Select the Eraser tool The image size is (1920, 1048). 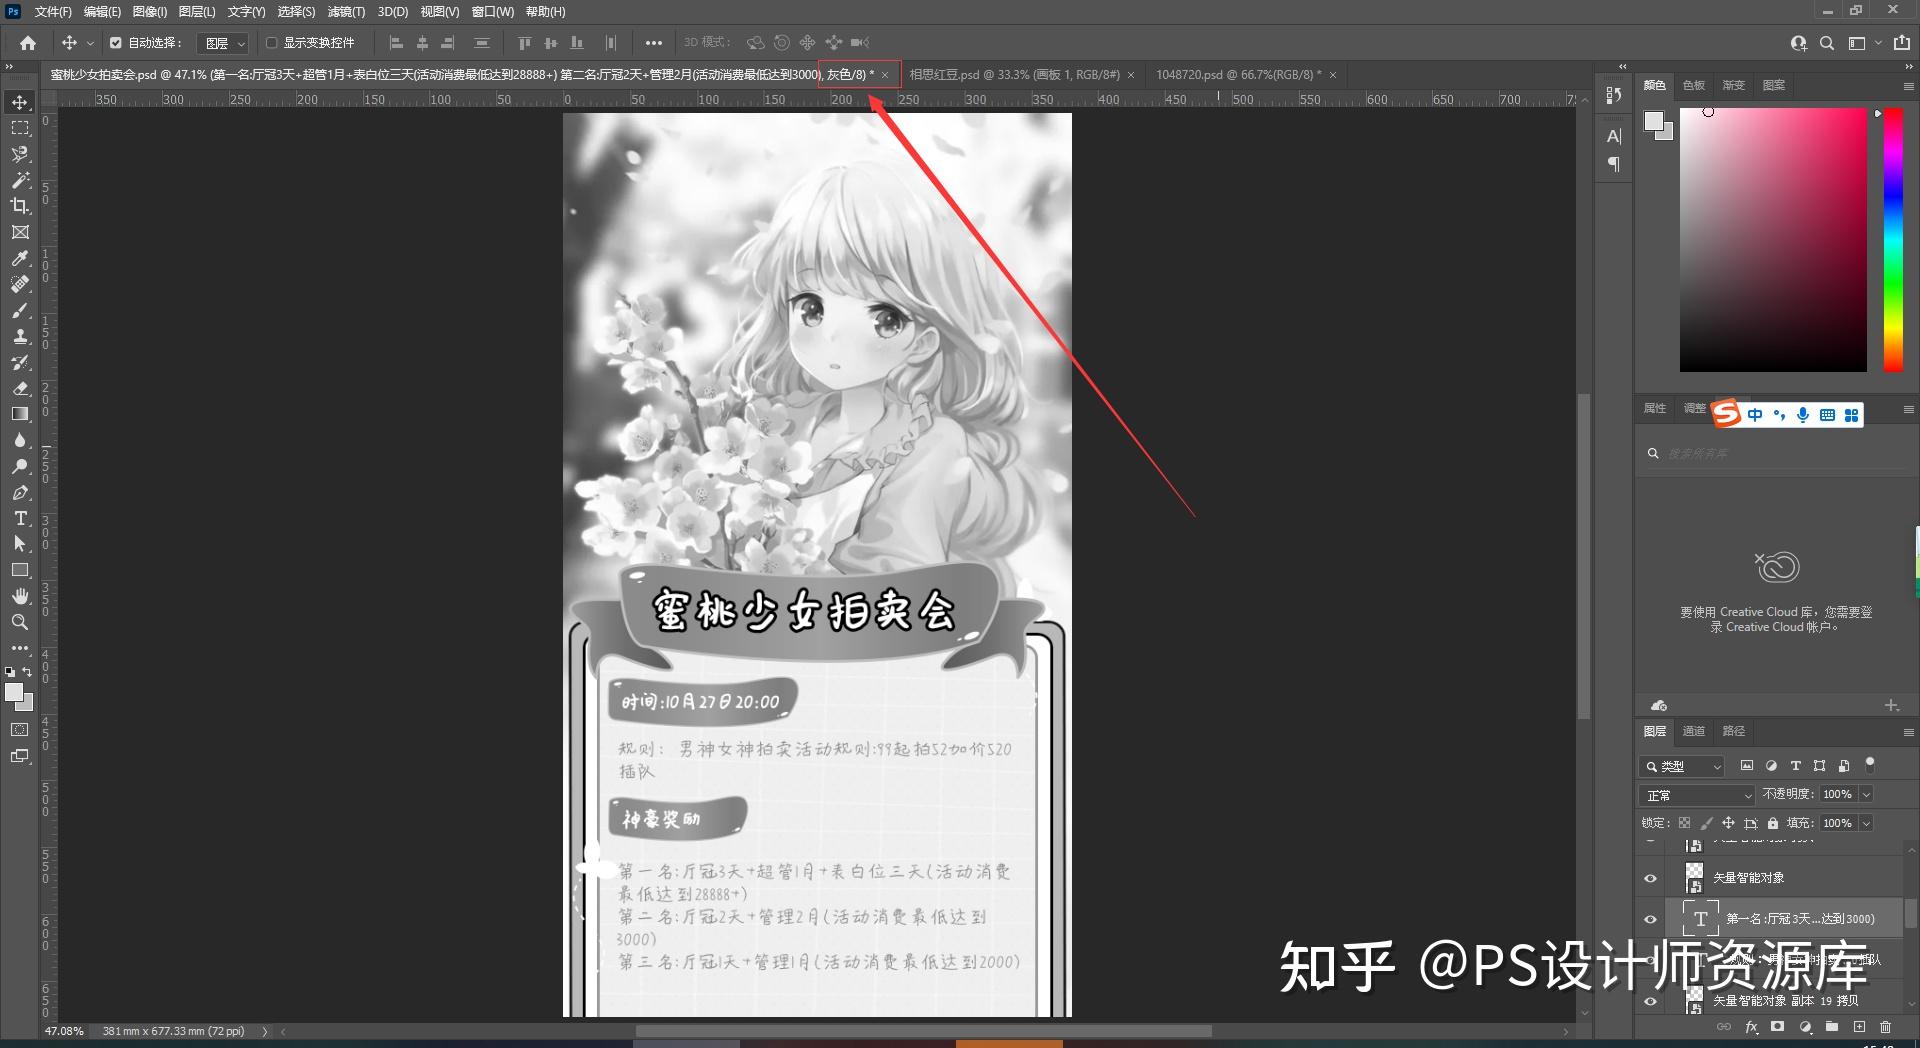(20, 388)
